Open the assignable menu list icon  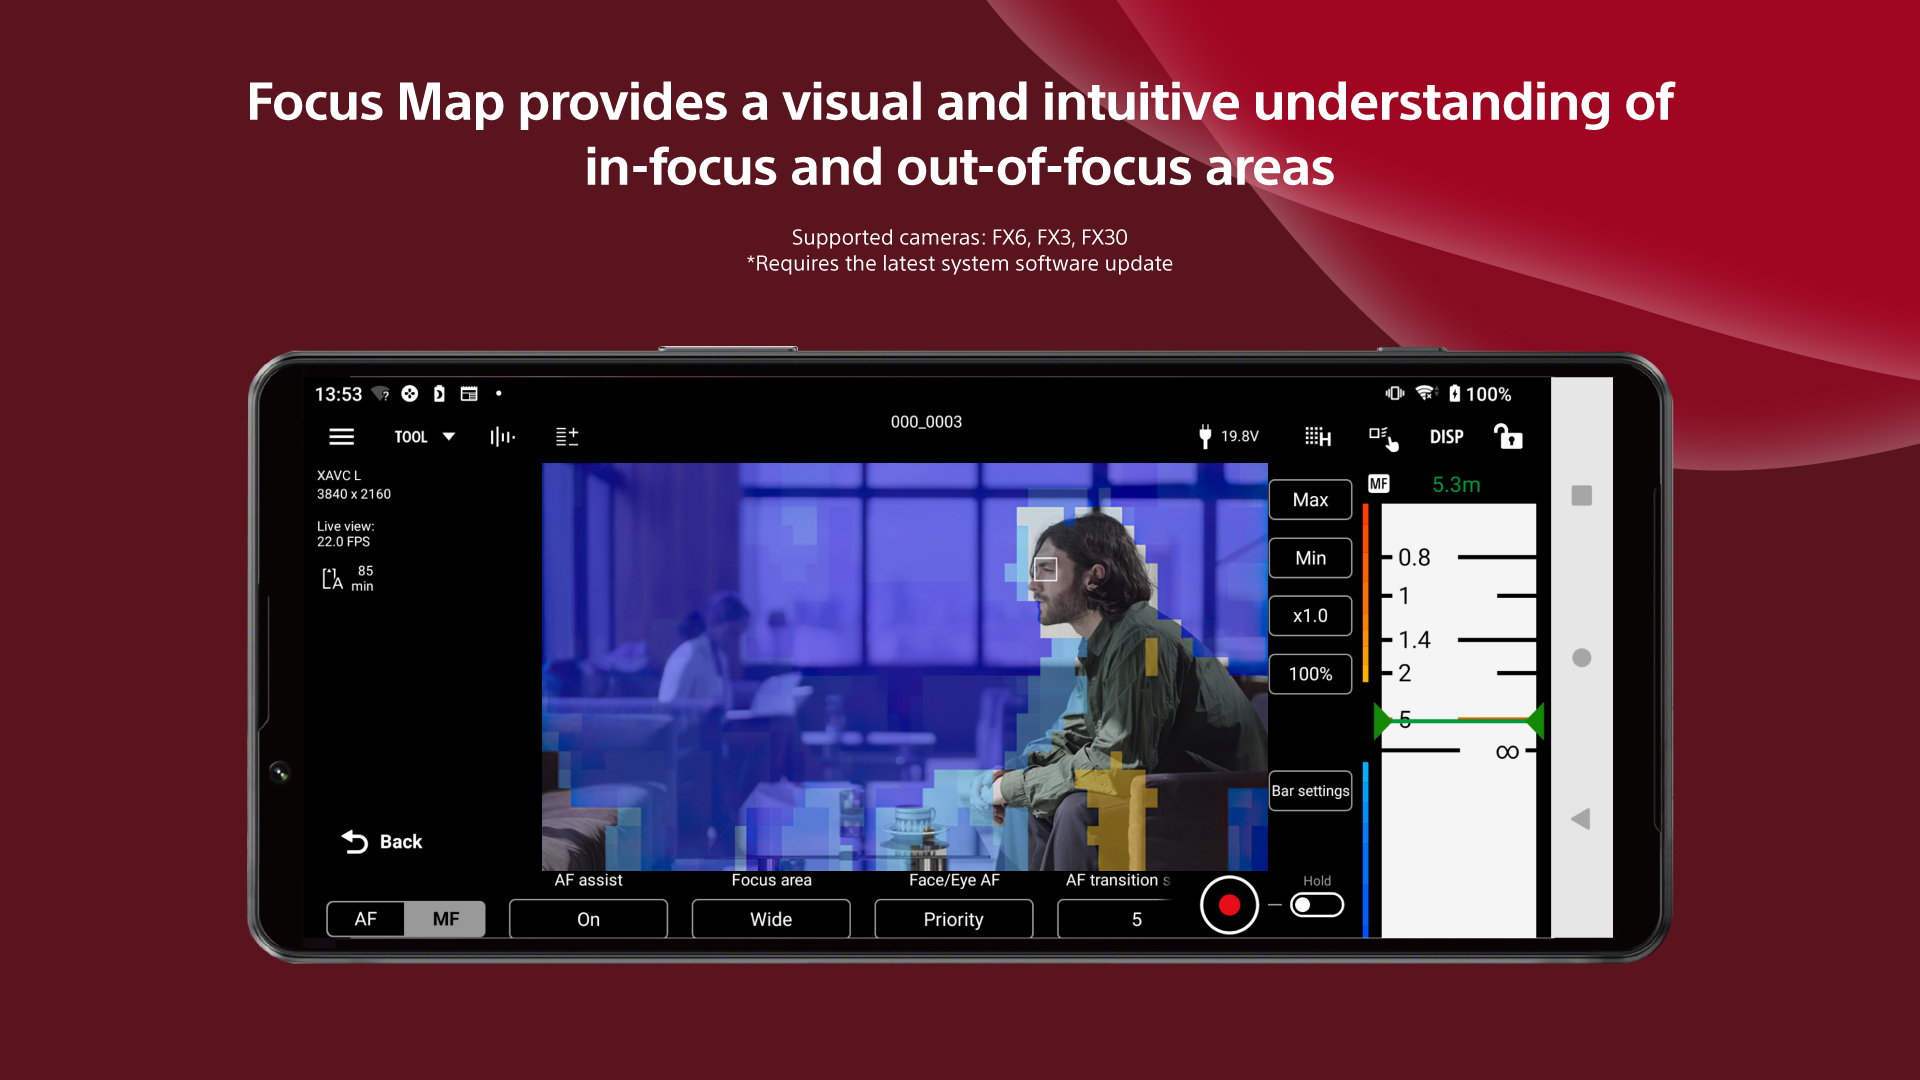[x=566, y=436]
